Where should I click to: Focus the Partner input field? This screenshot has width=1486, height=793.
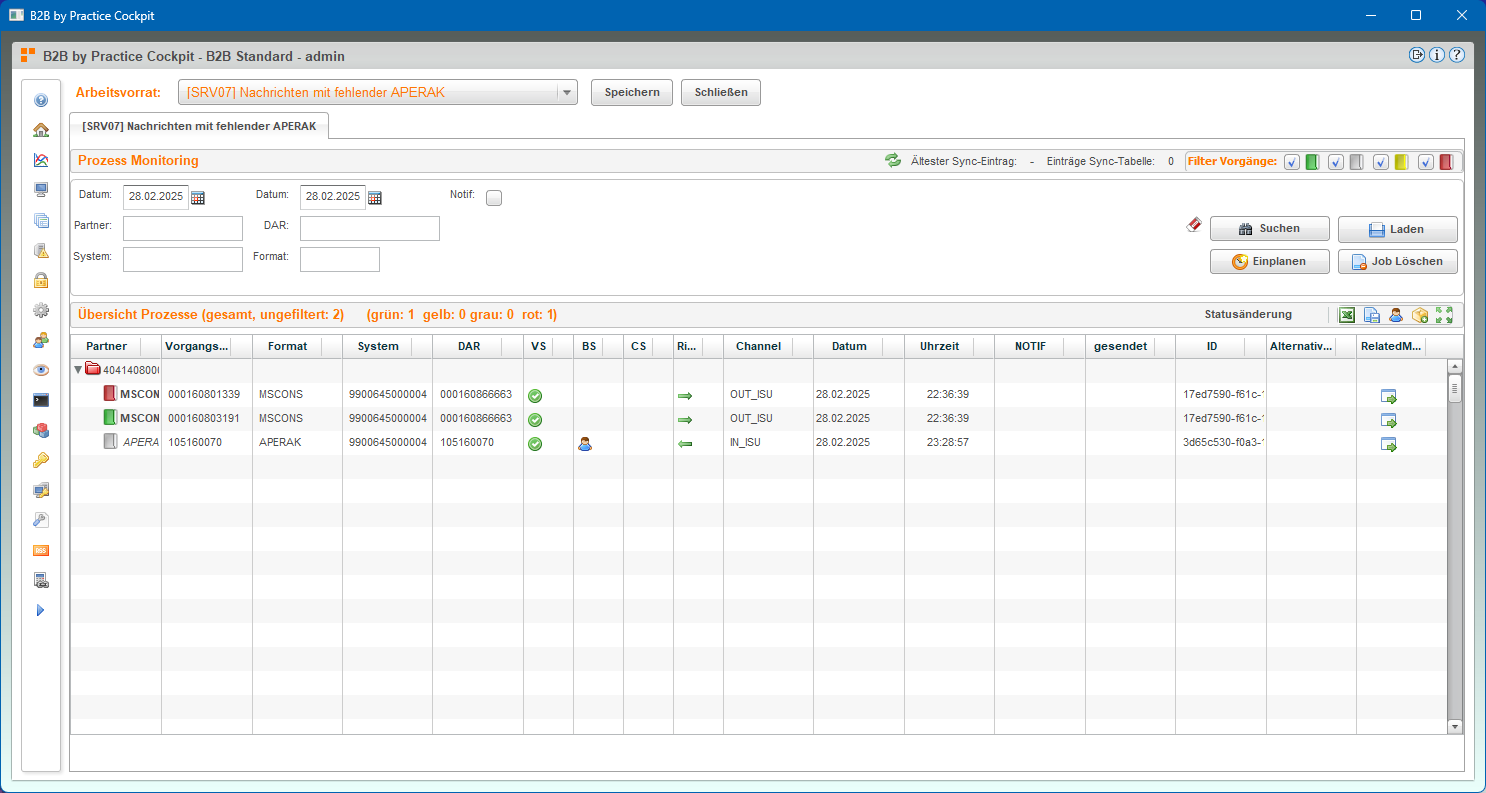click(183, 229)
